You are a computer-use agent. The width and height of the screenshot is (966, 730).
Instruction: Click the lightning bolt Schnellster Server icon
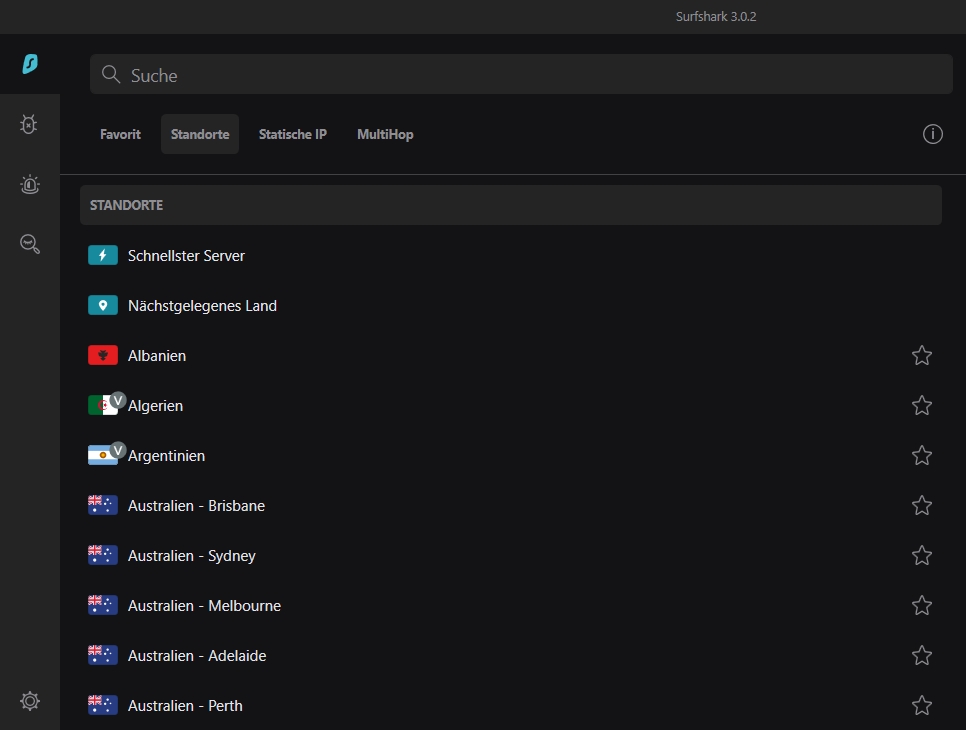pyautogui.click(x=103, y=255)
